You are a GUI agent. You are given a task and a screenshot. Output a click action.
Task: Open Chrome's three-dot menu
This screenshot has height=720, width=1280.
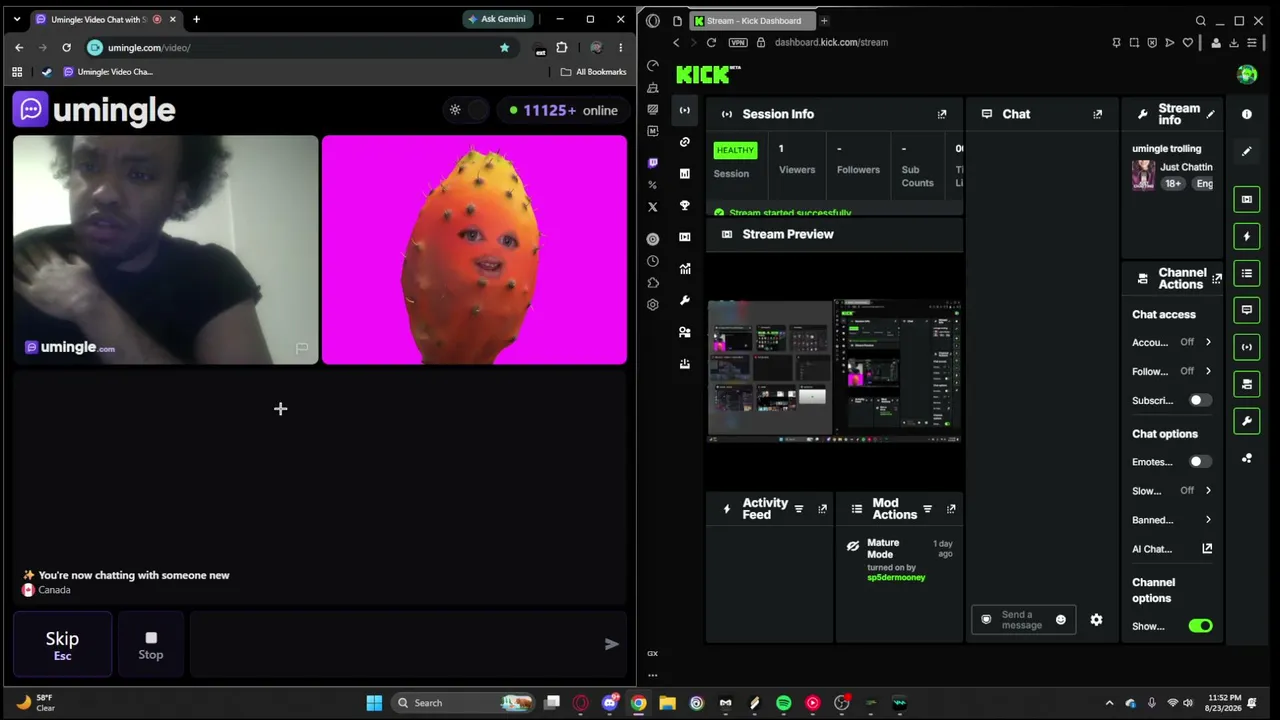tap(620, 47)
